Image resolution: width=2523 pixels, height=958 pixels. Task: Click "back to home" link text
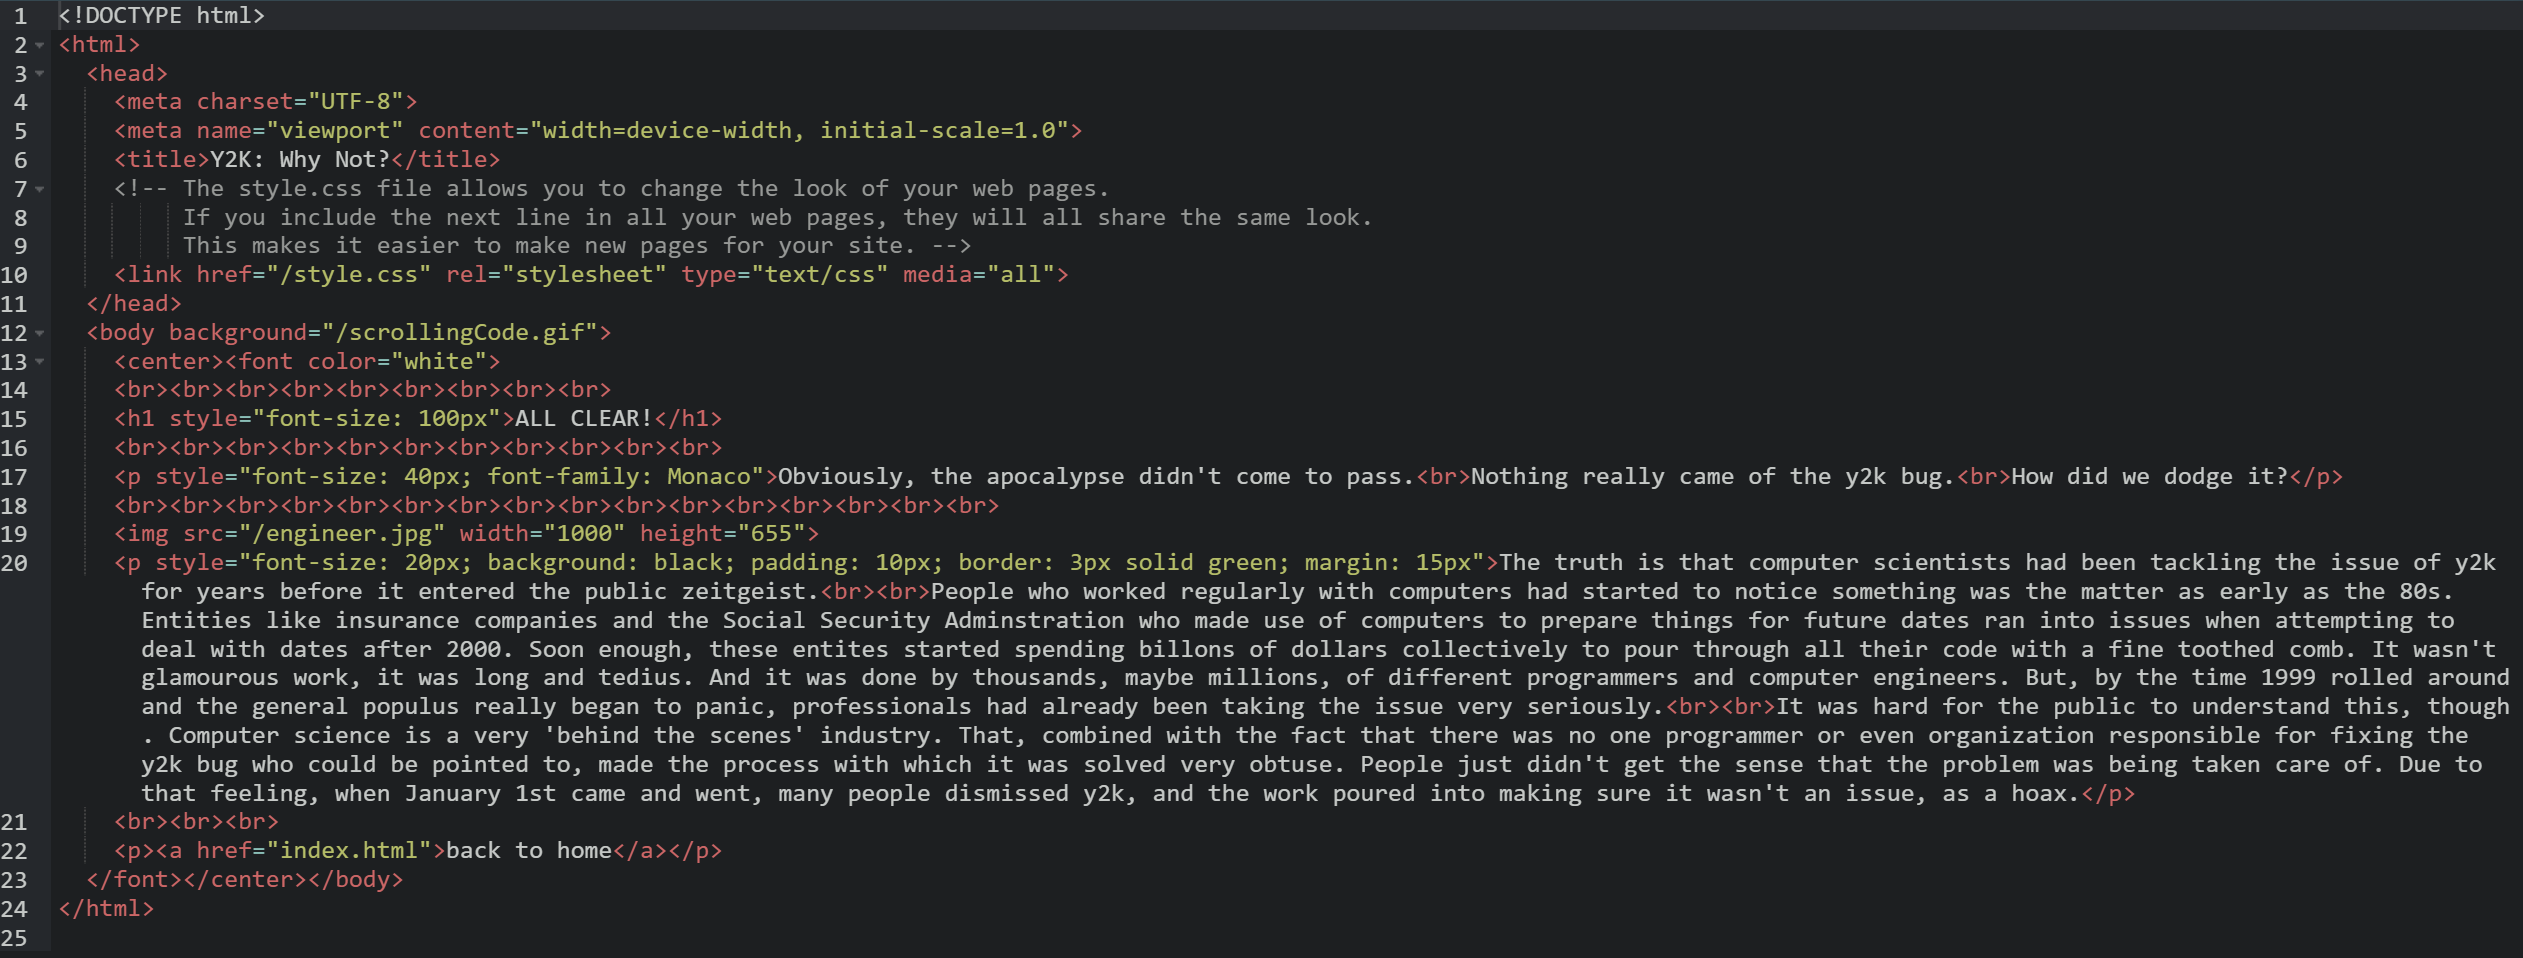point(528,851)
